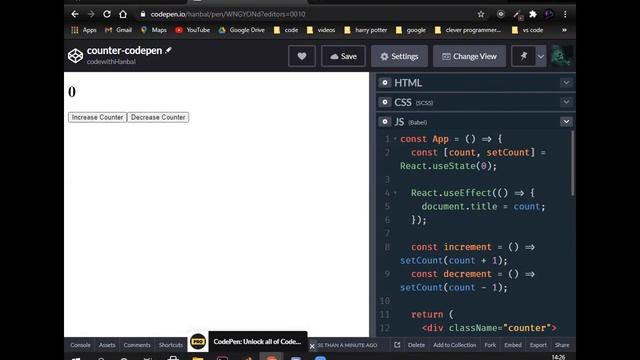Open the Assets panel
640x360 pixels.
[107, 345]
